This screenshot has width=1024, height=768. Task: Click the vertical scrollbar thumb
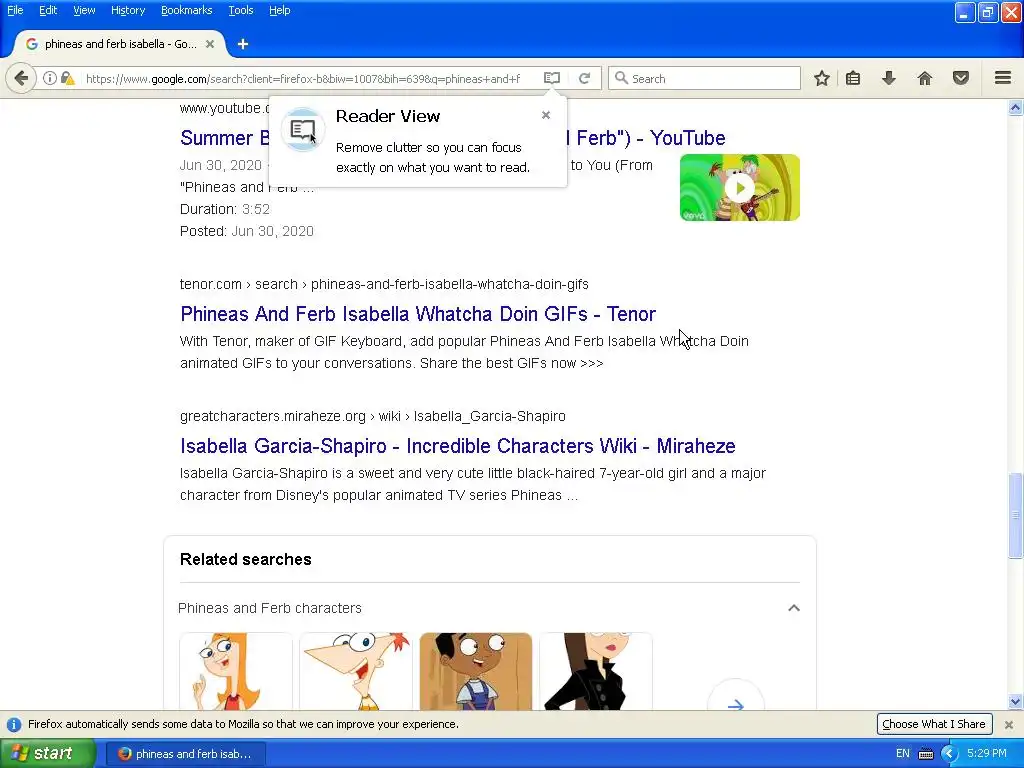(x=1016, y=515)
